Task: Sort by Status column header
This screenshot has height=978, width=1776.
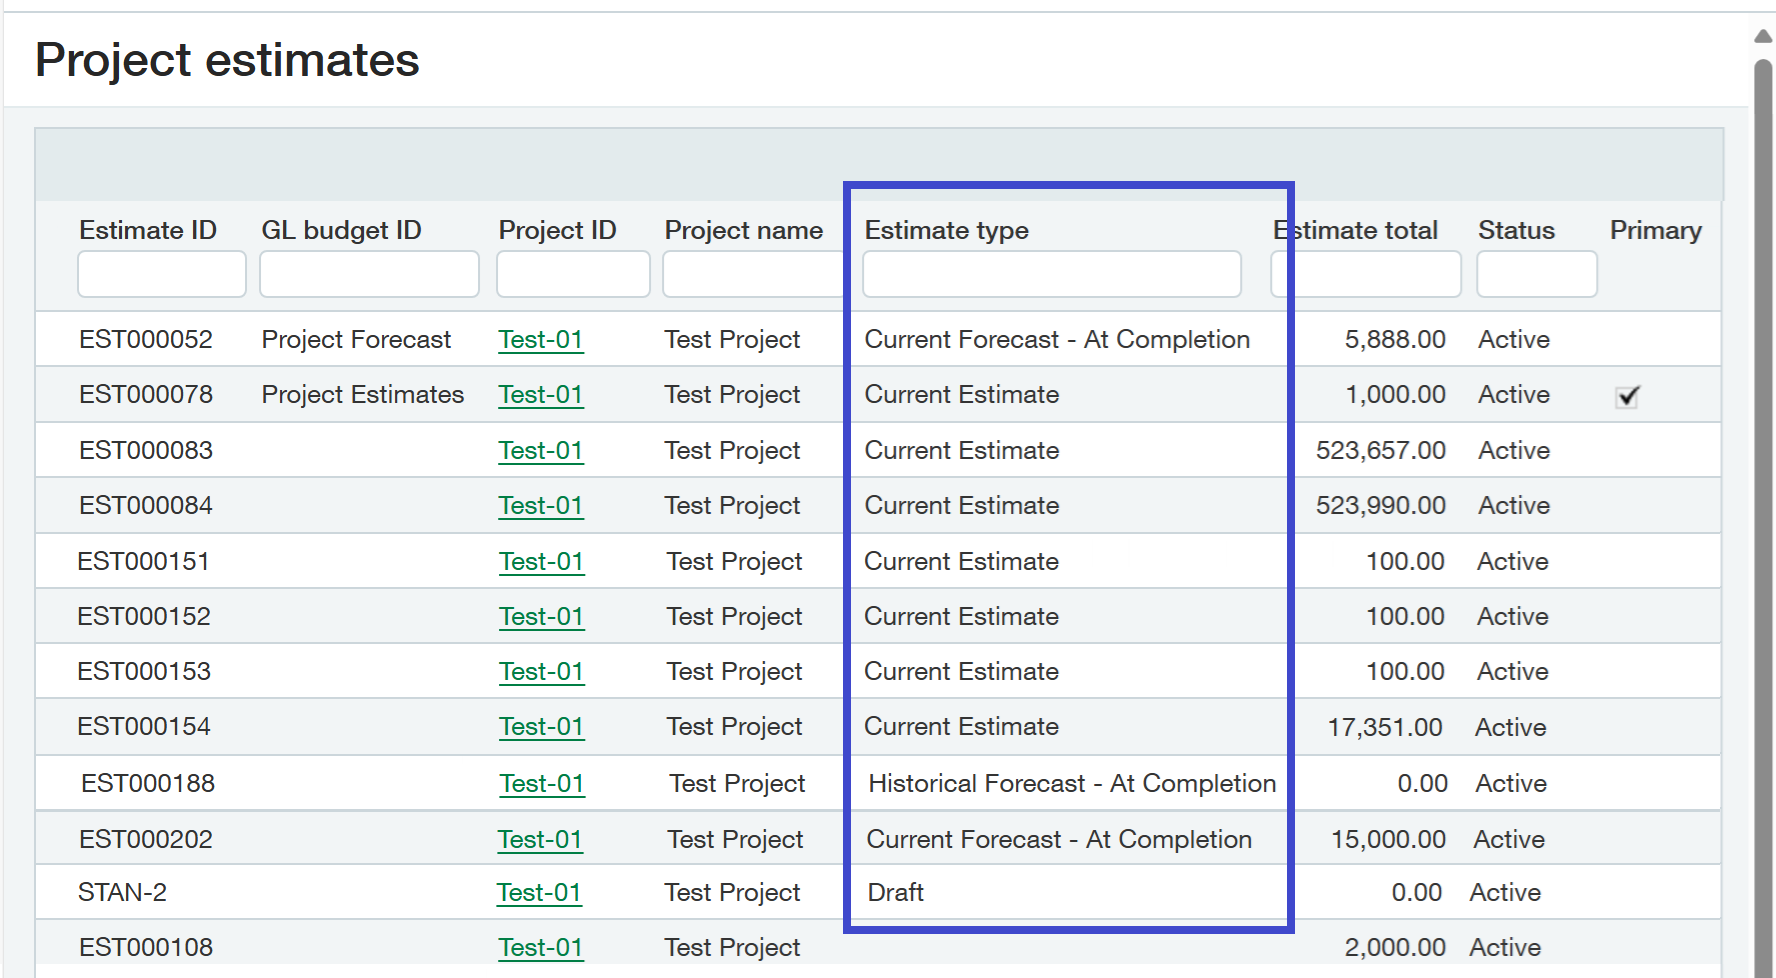Action: click(1517, 230)
